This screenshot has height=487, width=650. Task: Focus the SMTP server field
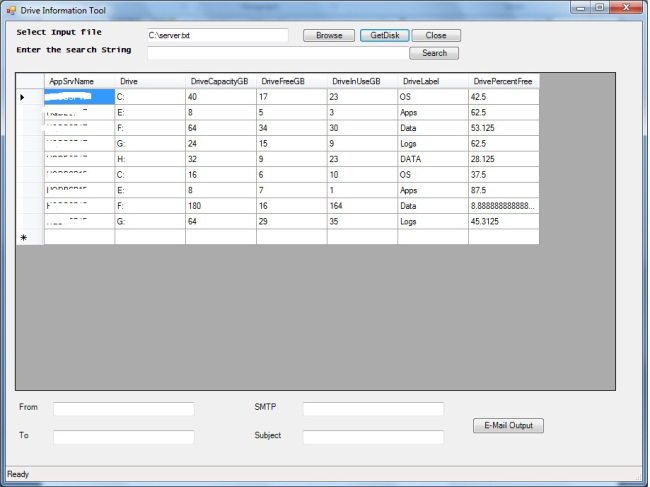[373, 409]
